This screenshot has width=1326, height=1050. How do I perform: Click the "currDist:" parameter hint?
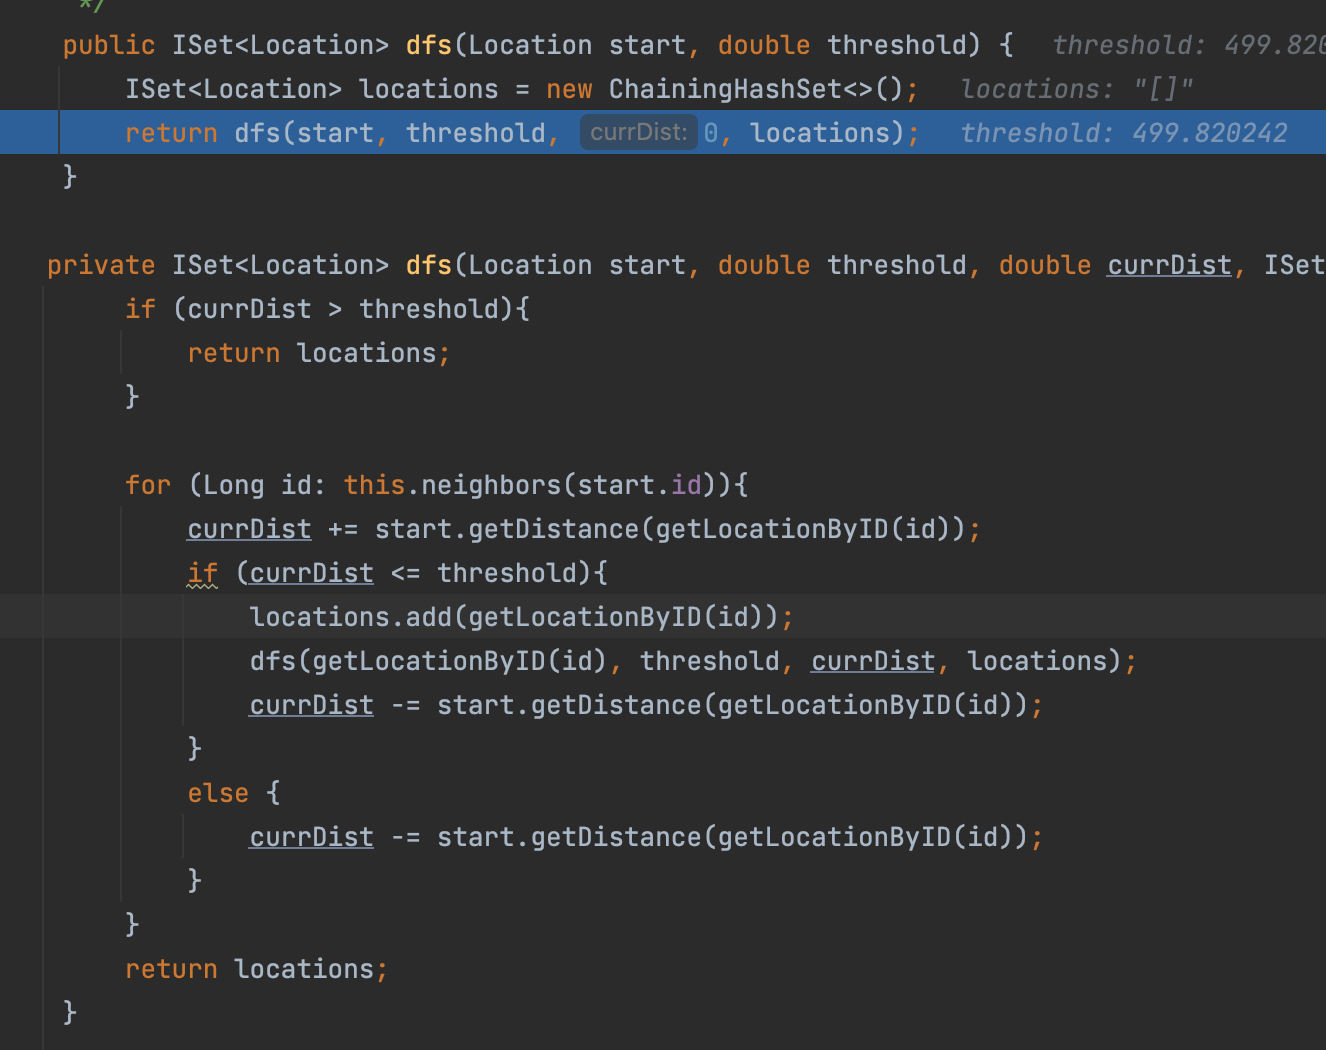638,133
